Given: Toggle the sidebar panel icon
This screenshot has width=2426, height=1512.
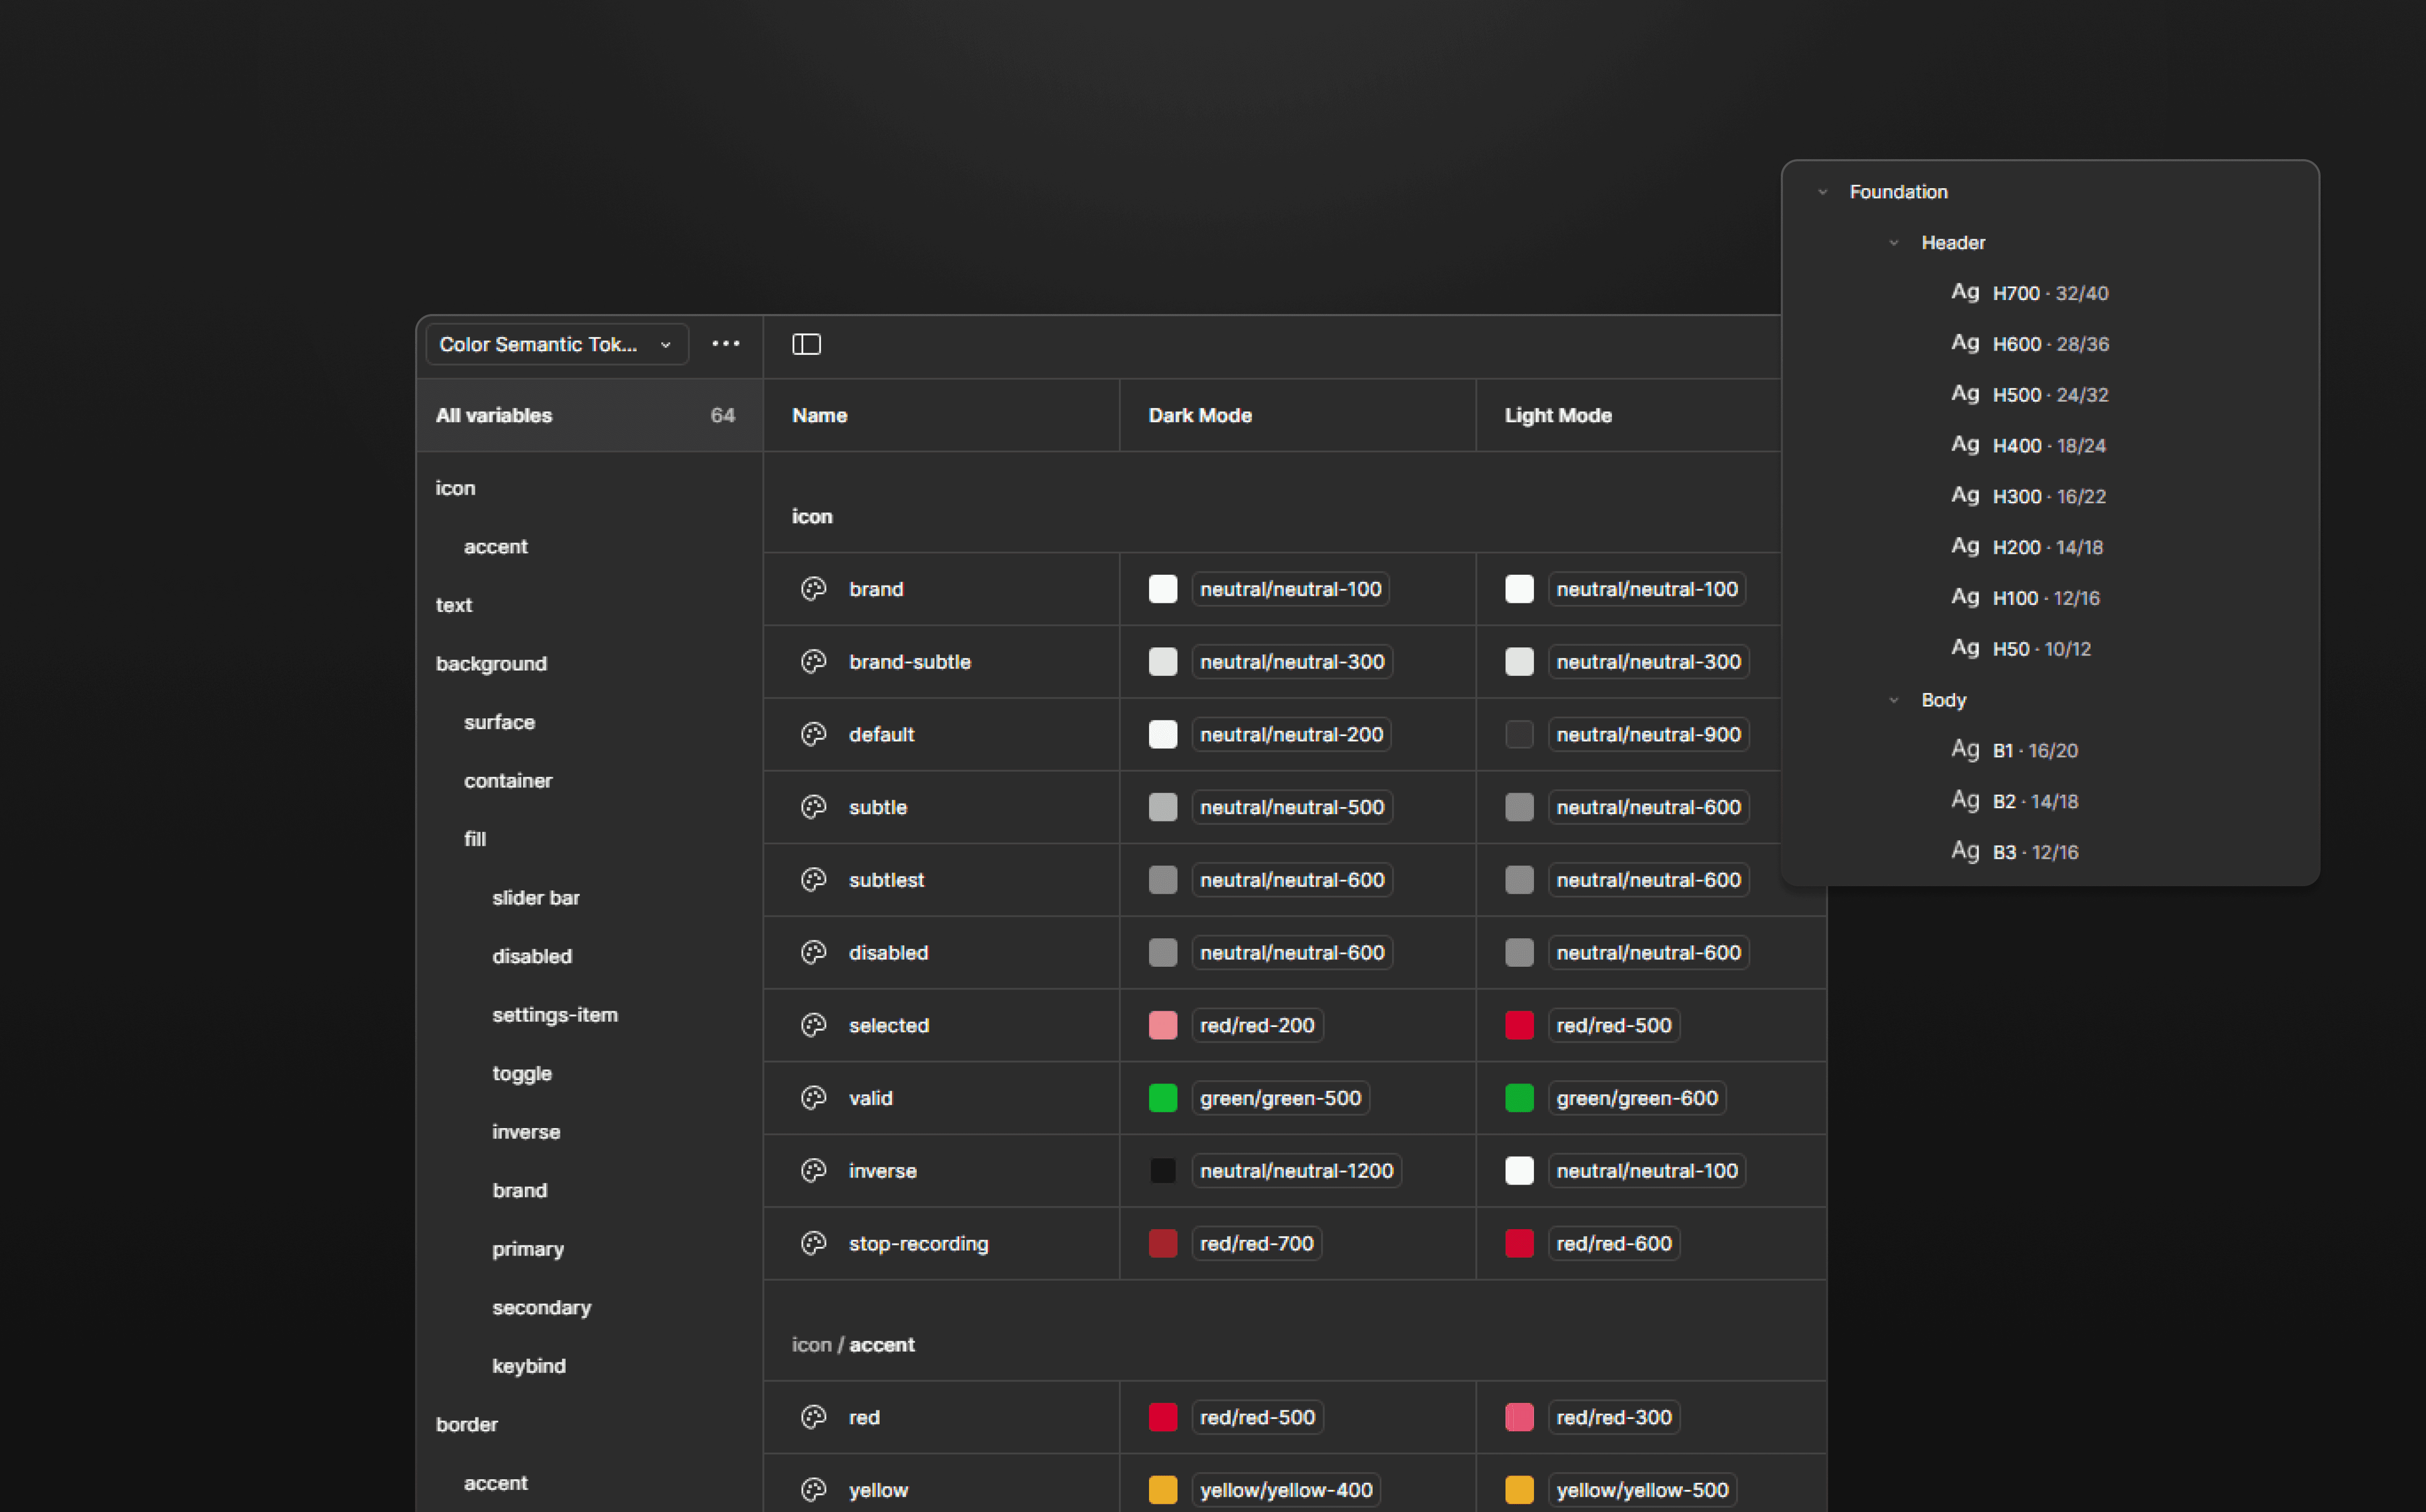Looking at the screenshot, I should click(806, 344).
